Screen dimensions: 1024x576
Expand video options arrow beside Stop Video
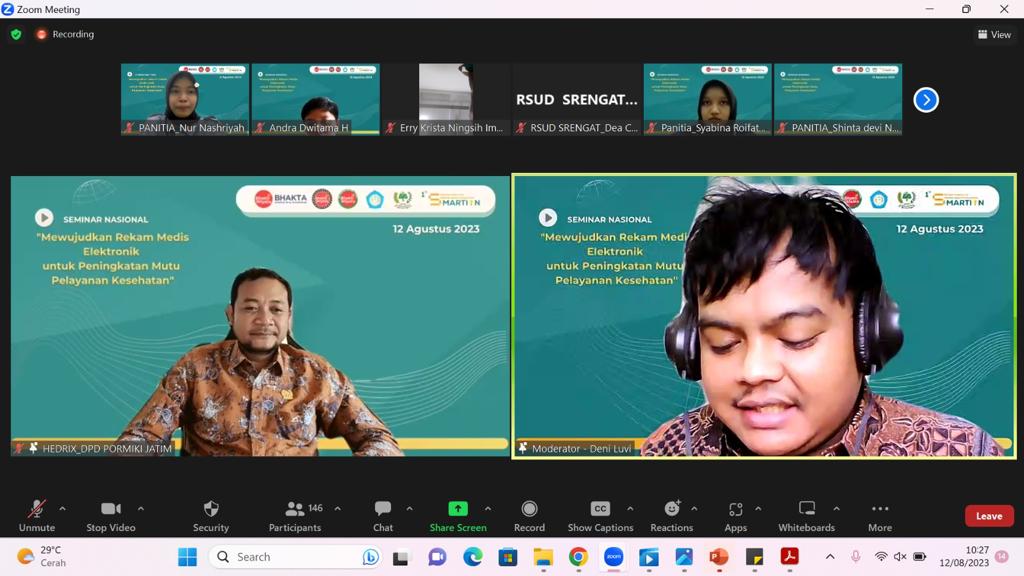coord(140,509)
